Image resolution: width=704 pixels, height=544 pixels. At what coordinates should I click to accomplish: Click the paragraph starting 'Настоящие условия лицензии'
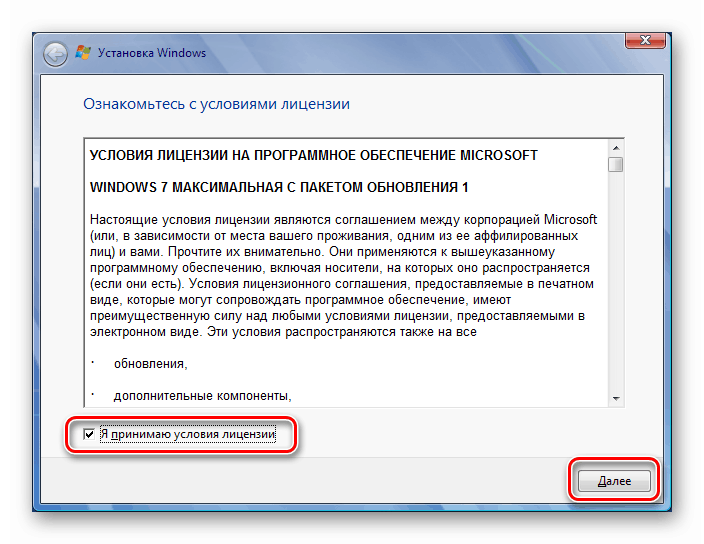(x=343, y=276)
